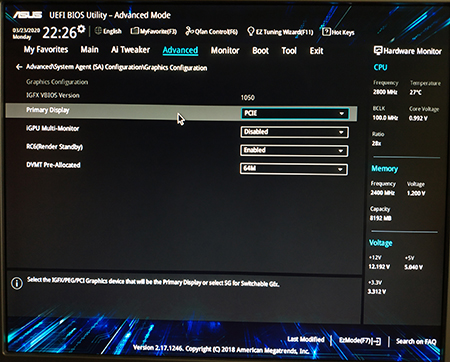Click the back arrow in breadcrumb path

[x=19, y=67]
